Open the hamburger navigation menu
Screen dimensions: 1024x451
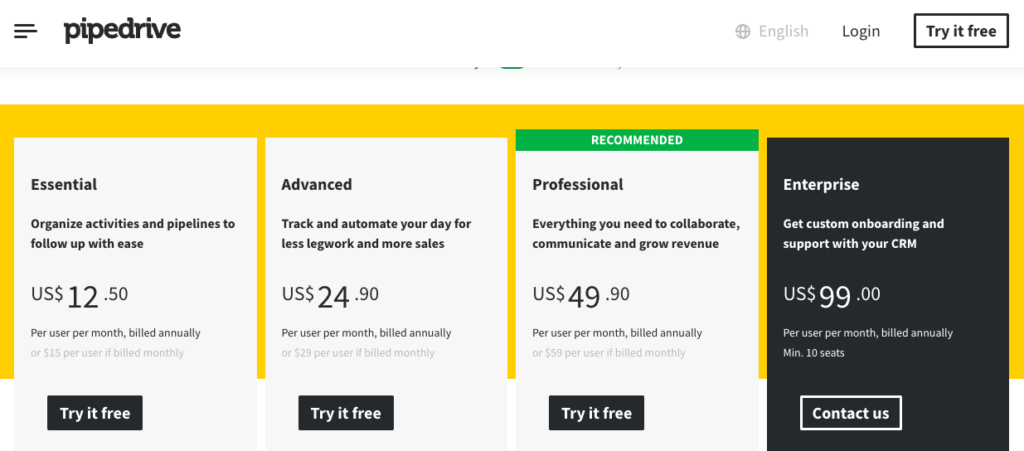pos(25,31)
